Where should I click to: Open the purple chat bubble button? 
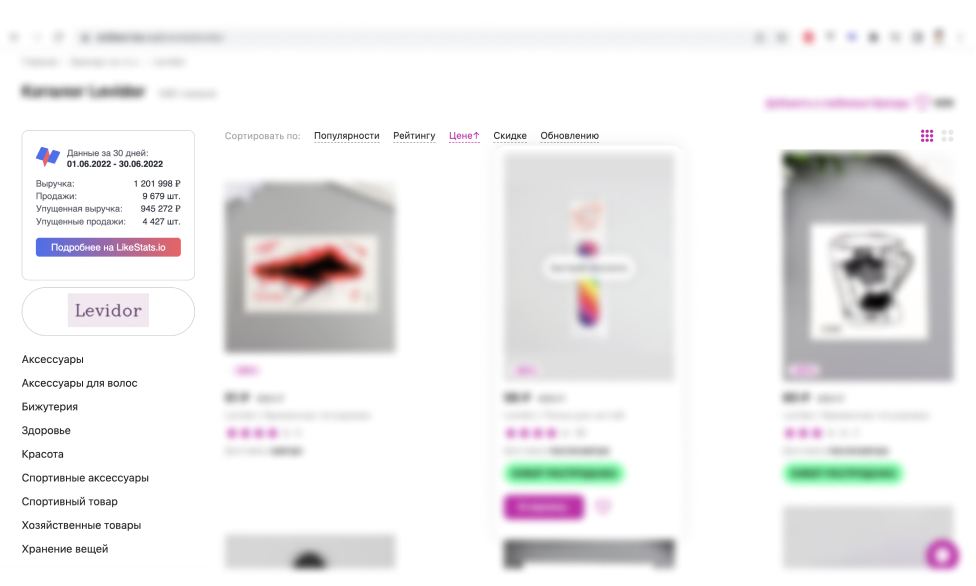click(942, 554)
